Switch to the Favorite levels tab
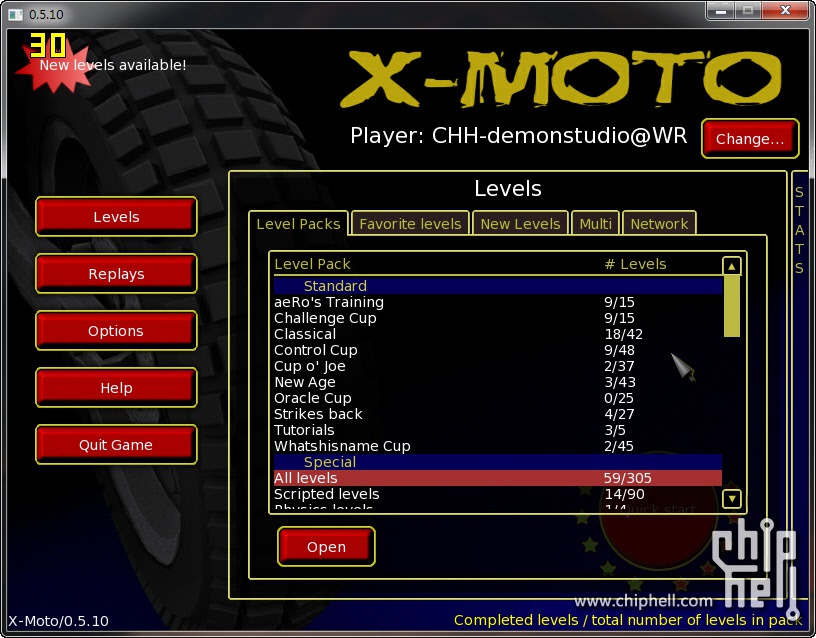Image resolution: width=816 pixels, height=638 pixels. [x=410, y=224]
